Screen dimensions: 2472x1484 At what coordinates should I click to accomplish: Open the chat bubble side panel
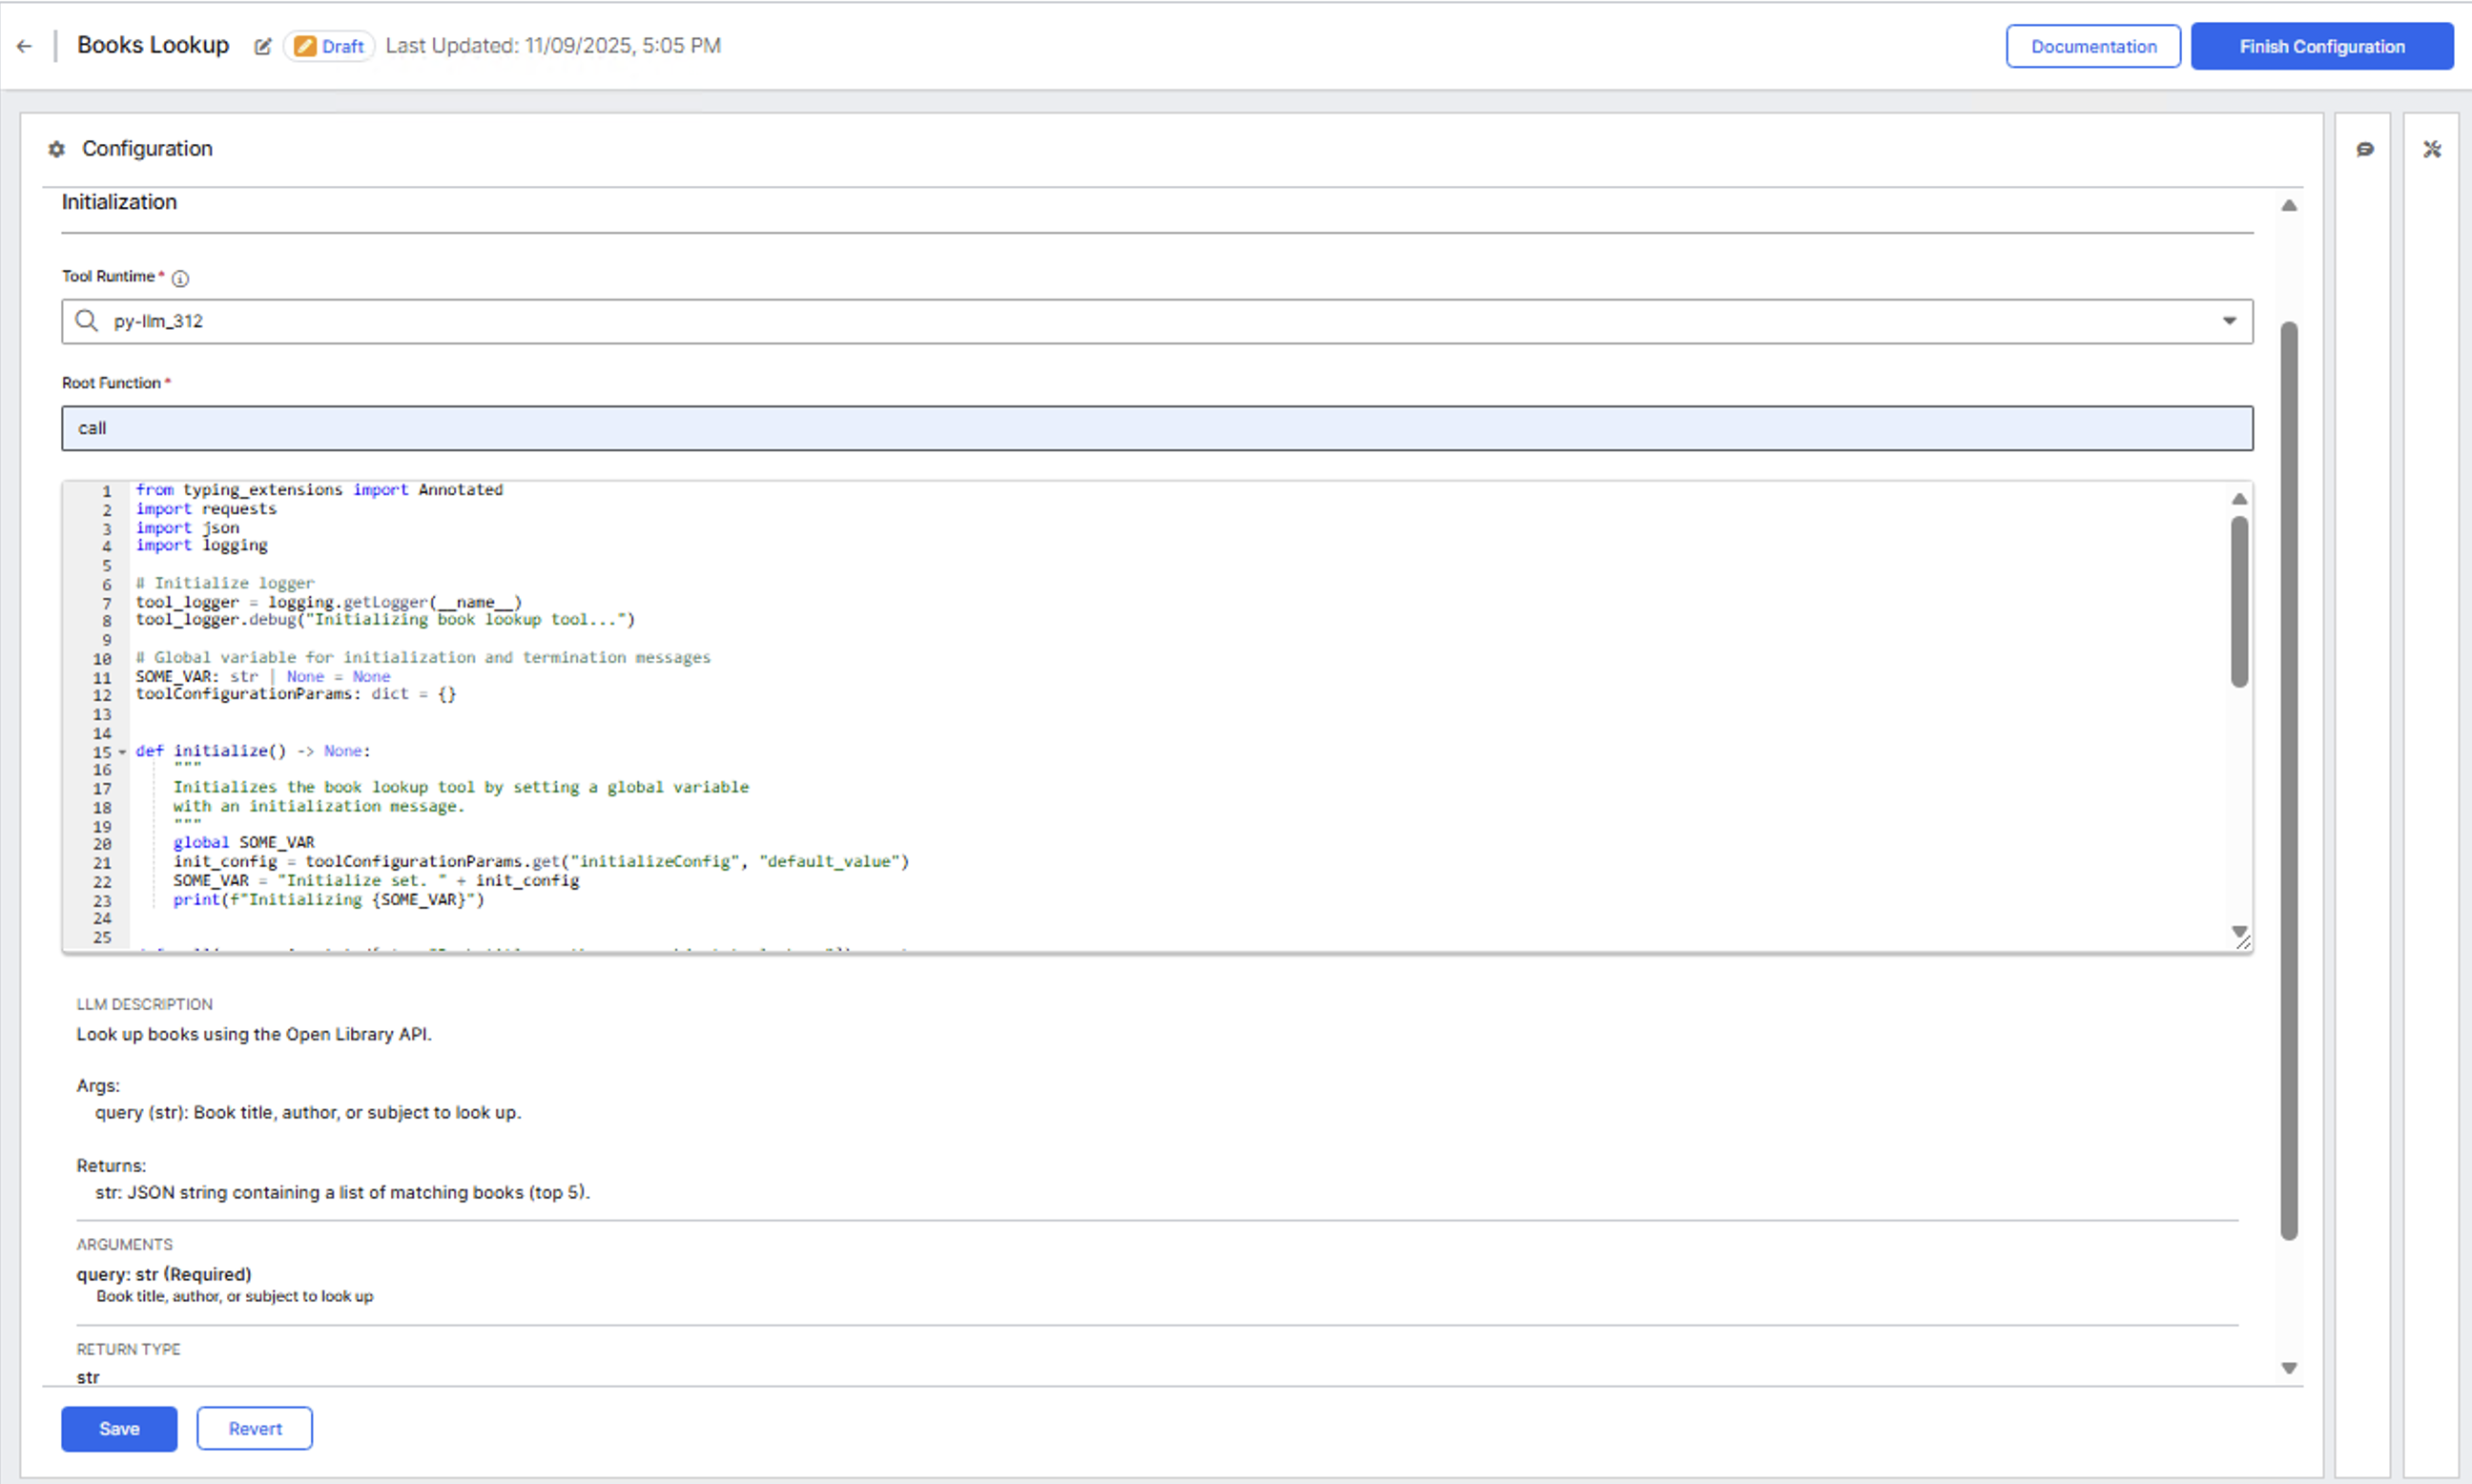[x=2364, y=149]
